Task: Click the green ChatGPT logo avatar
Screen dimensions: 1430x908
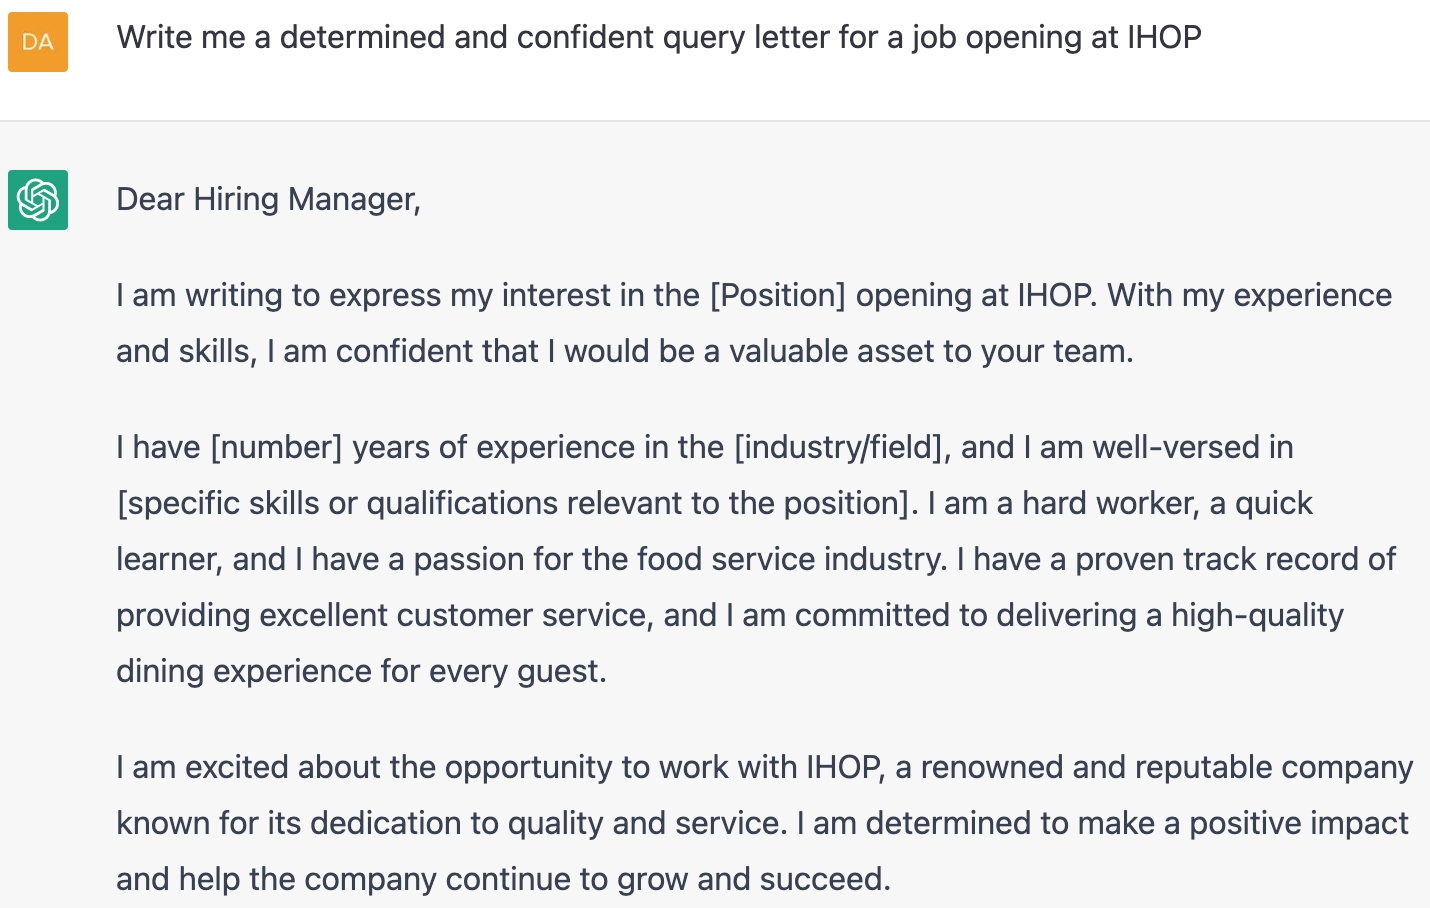Action: [x=38, y=200]
